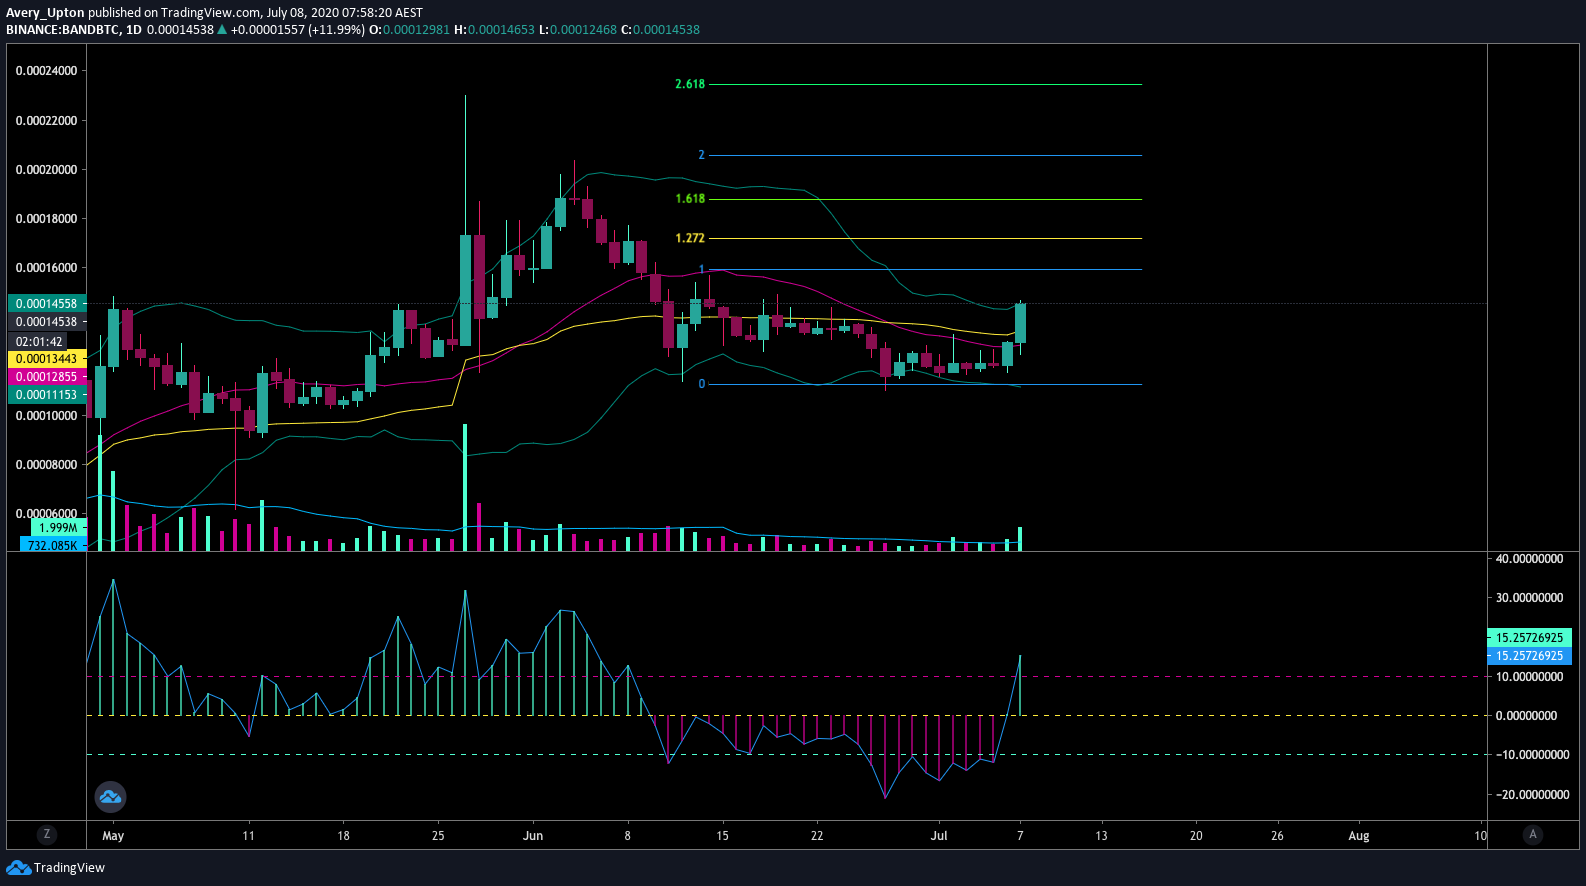
Task: Click the Z timezone button on time axis
Action: 46,834
